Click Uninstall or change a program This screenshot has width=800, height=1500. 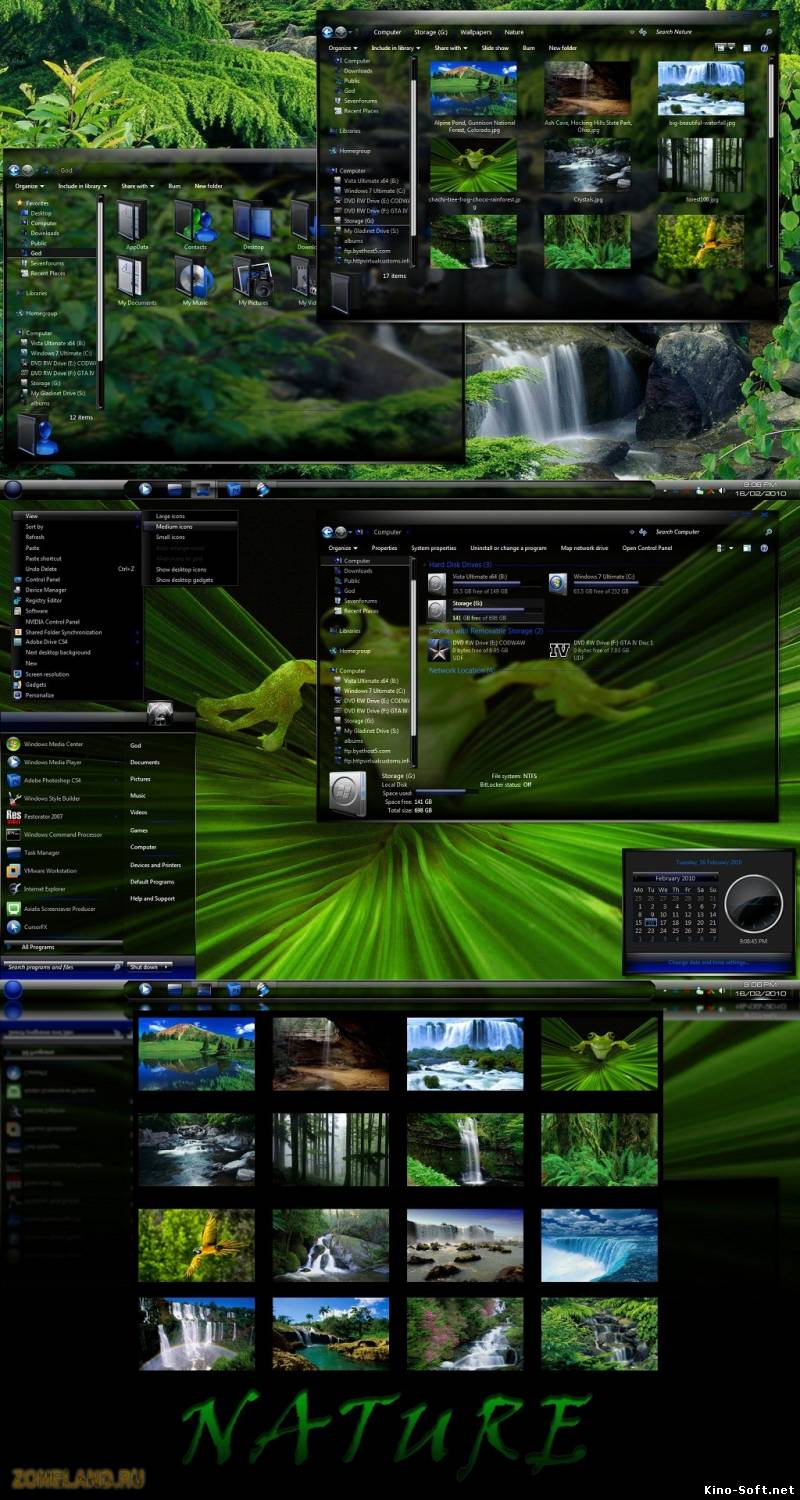coord(508,548)
